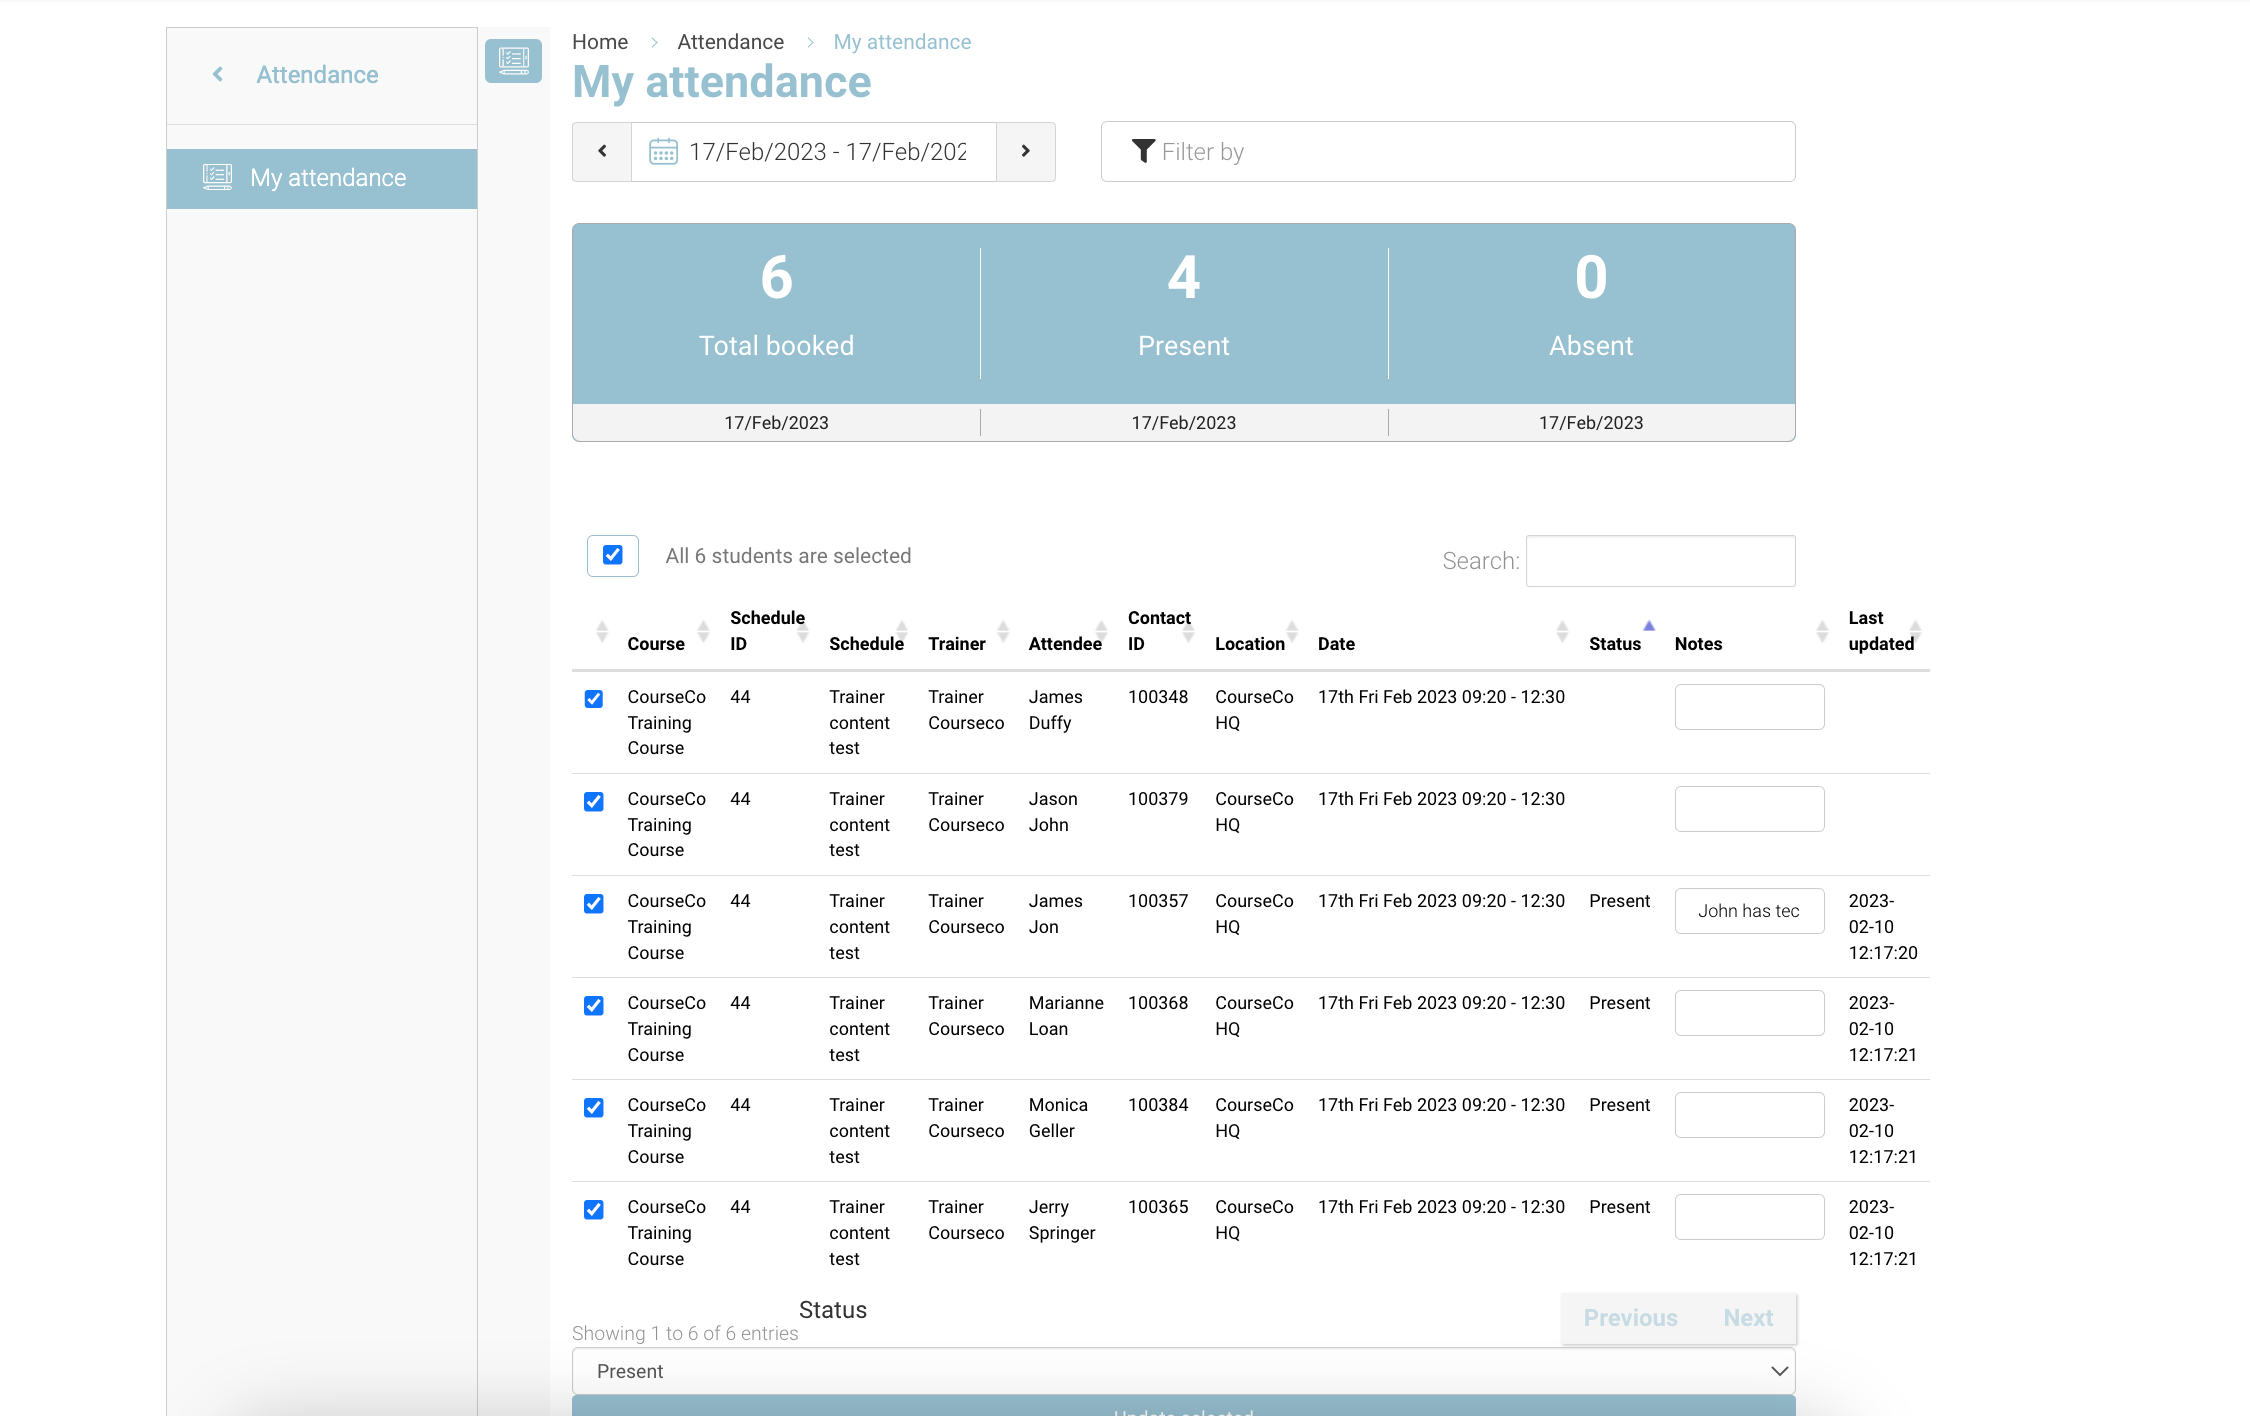Go to previous date range arrow
This screenshot has height=1416, width=2250.
point(602,152)
